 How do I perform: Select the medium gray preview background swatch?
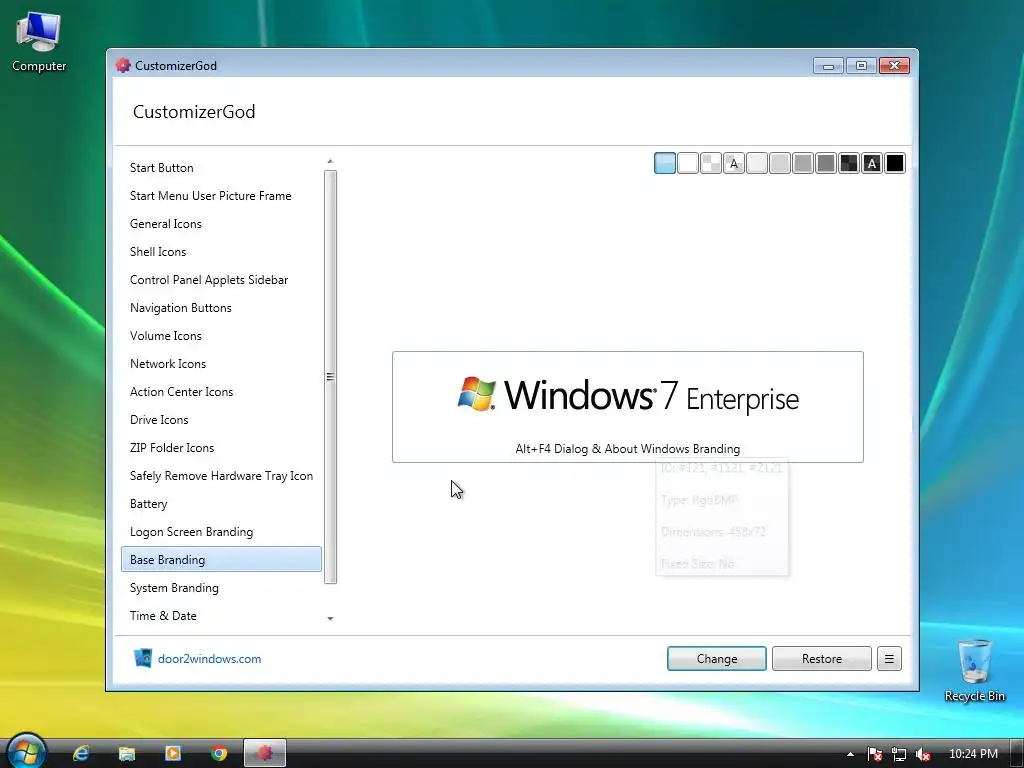tap(803, 163)
